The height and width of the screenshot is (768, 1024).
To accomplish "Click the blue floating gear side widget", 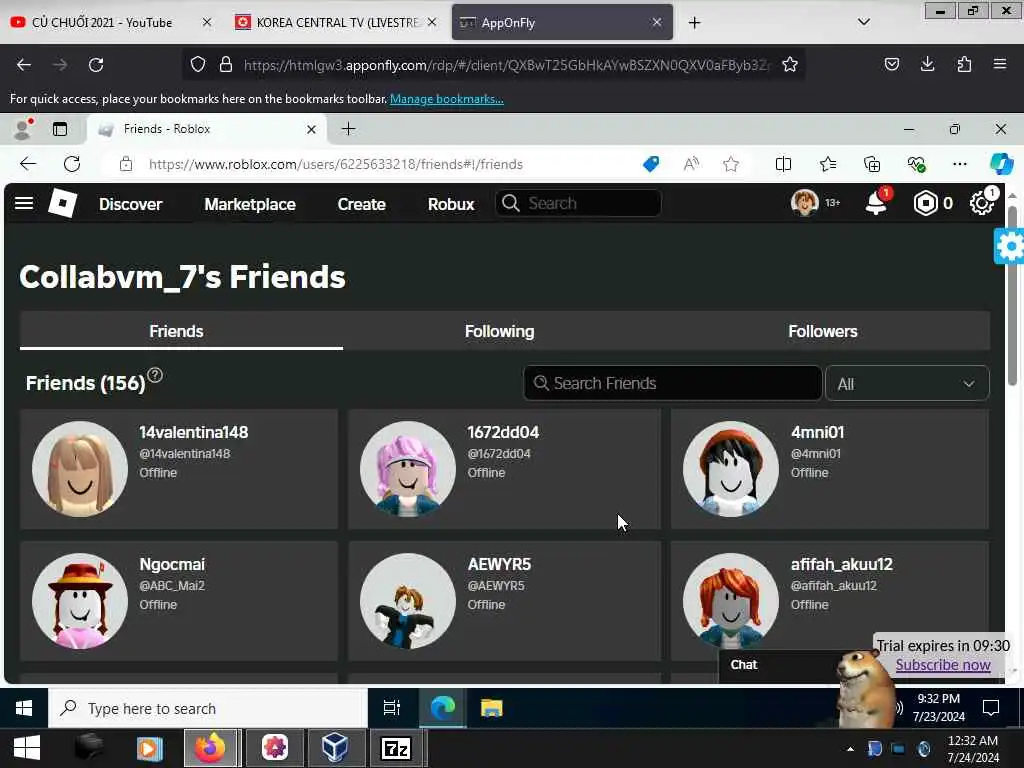I will (x=1010, y=246).
